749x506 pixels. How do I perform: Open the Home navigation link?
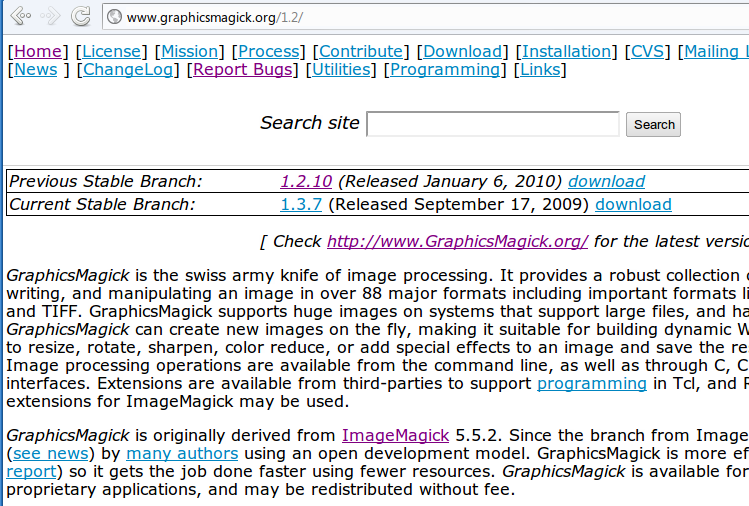pos(38,51)
